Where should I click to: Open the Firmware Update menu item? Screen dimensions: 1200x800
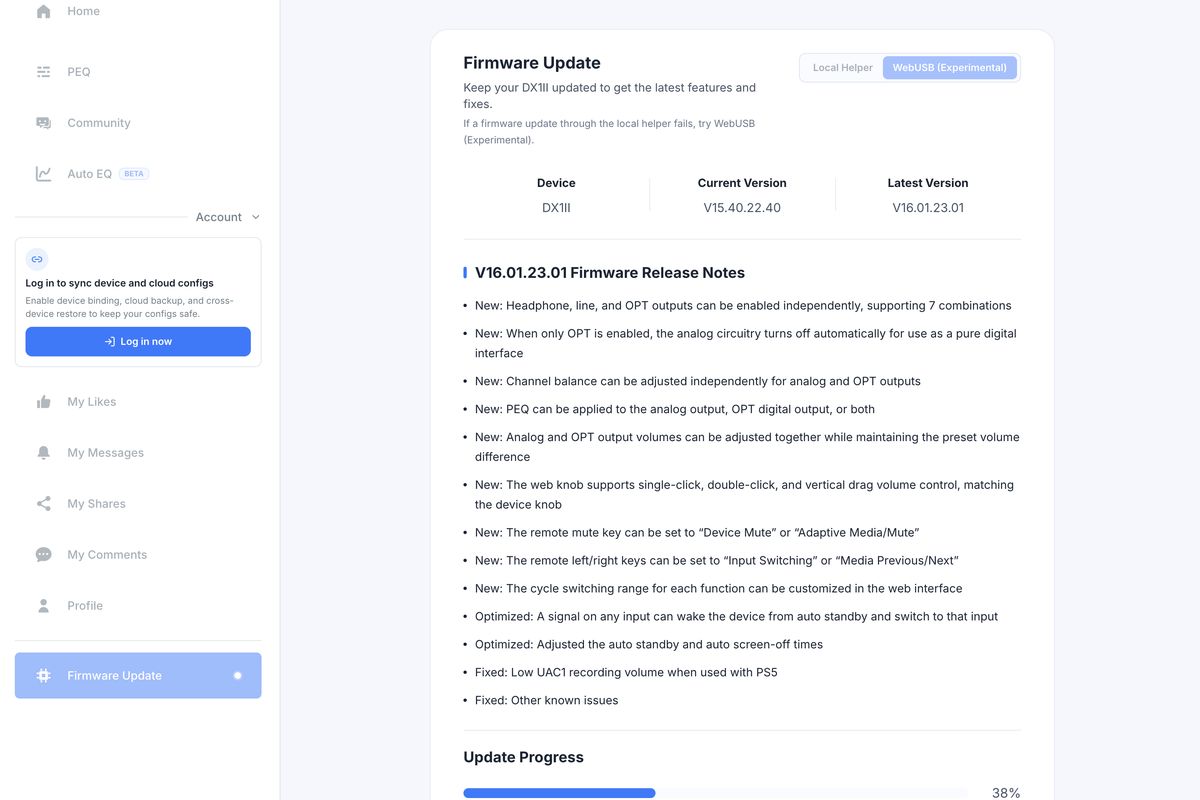tap(138, 676)
